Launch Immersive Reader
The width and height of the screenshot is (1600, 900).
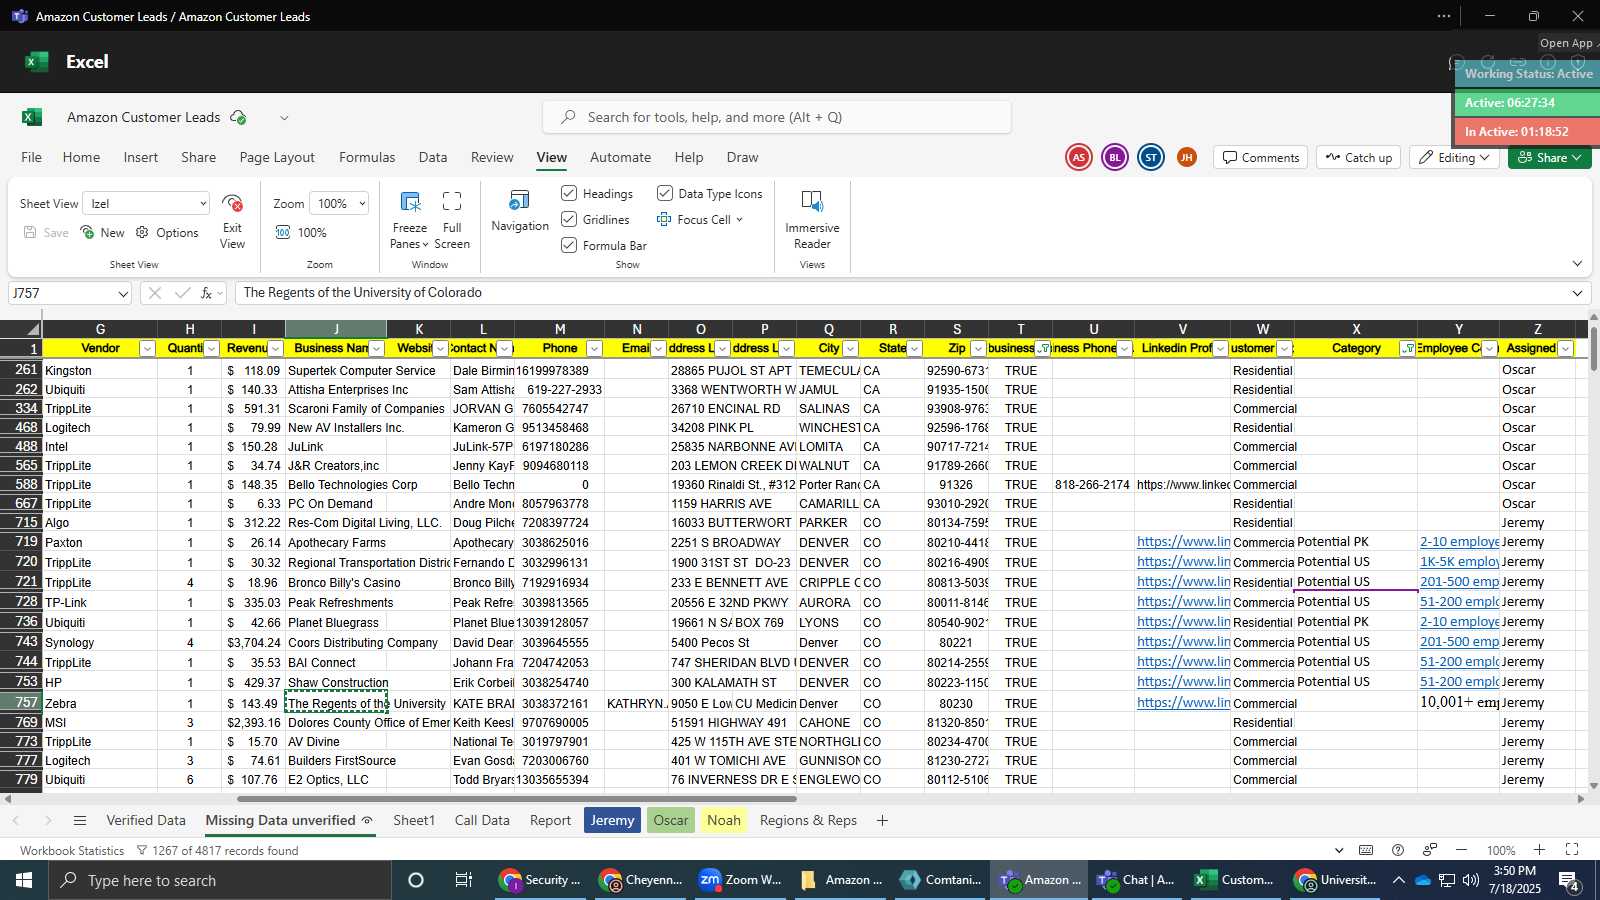(x=812, y=219)
